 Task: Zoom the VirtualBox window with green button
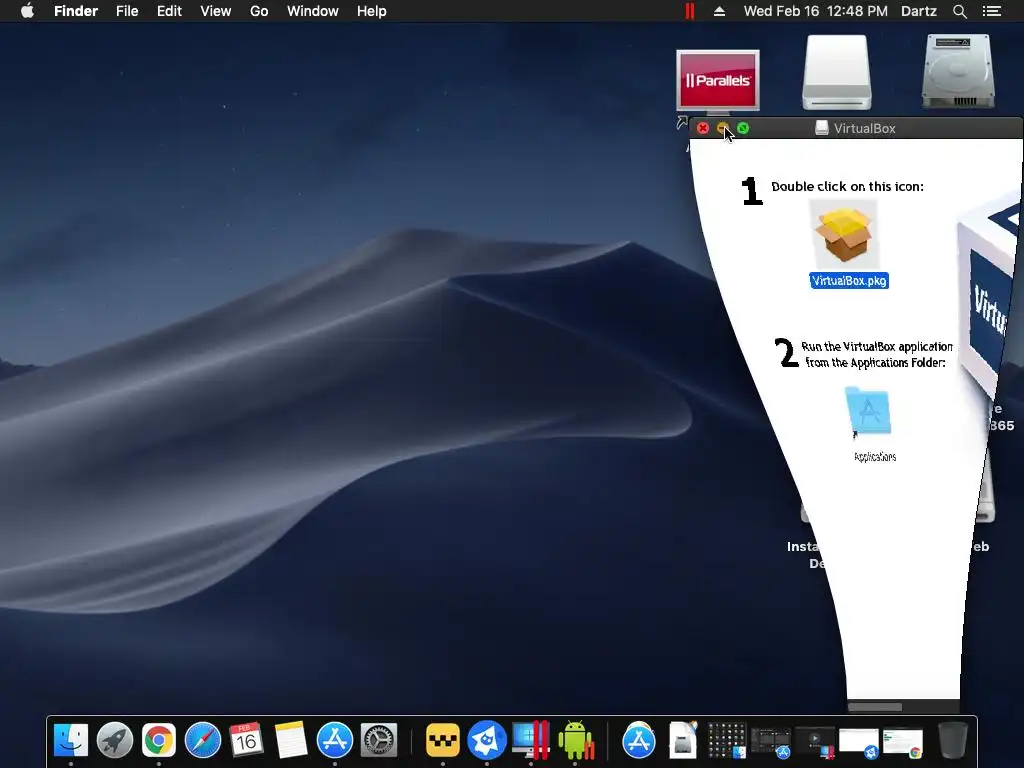743,128
